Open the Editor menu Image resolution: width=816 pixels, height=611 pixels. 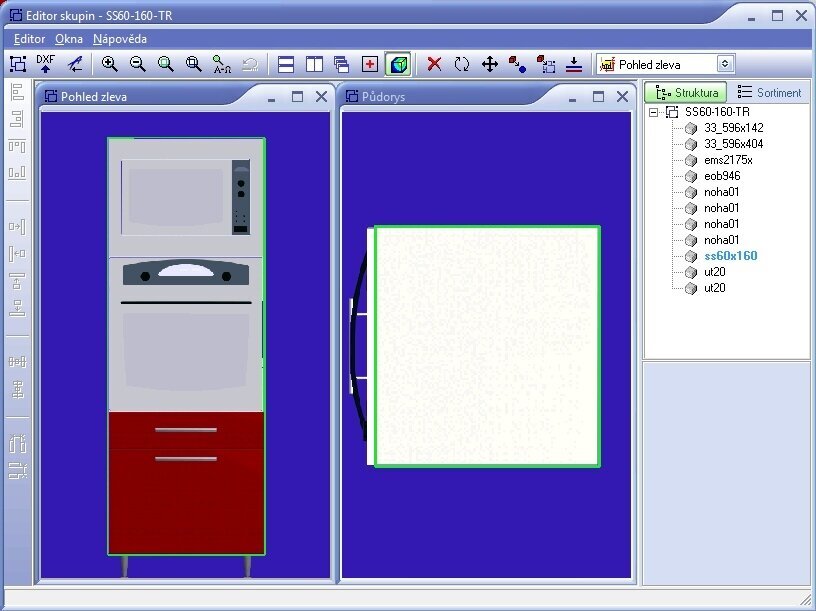(29, 39)
